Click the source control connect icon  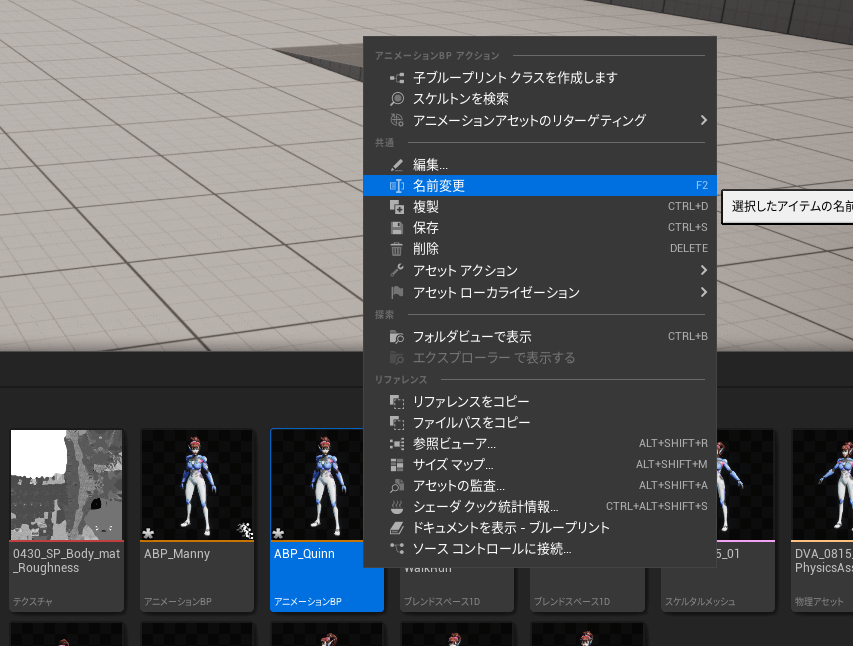tap(396, 549)
